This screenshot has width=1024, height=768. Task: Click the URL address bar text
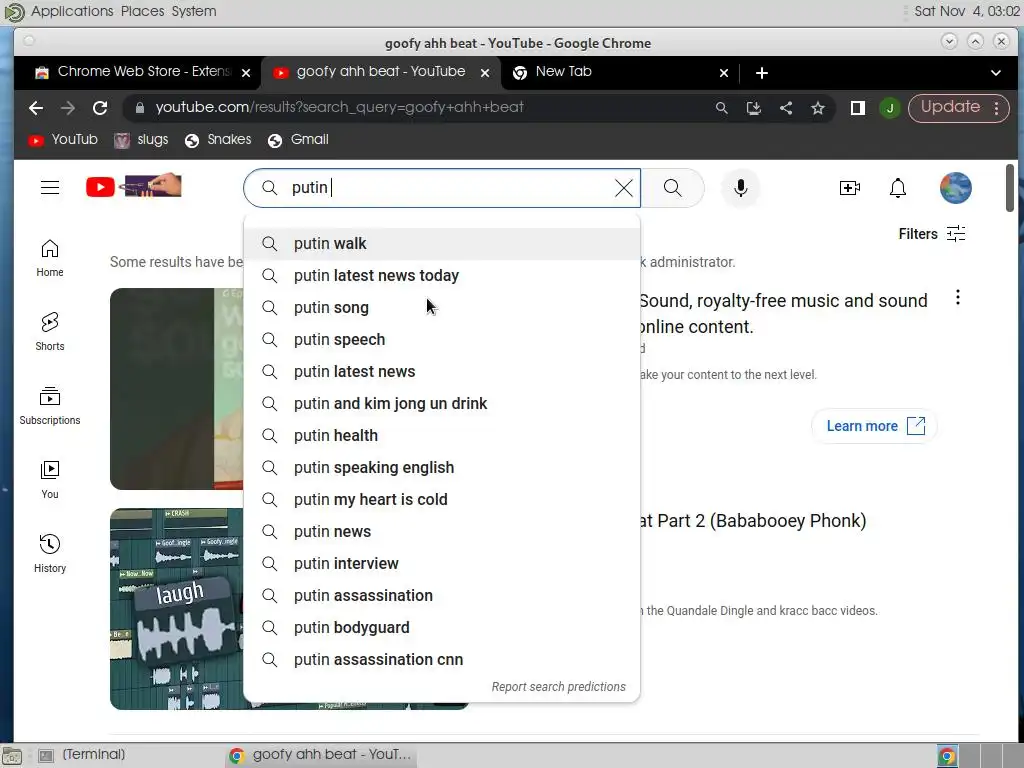[x=340, y=108]
